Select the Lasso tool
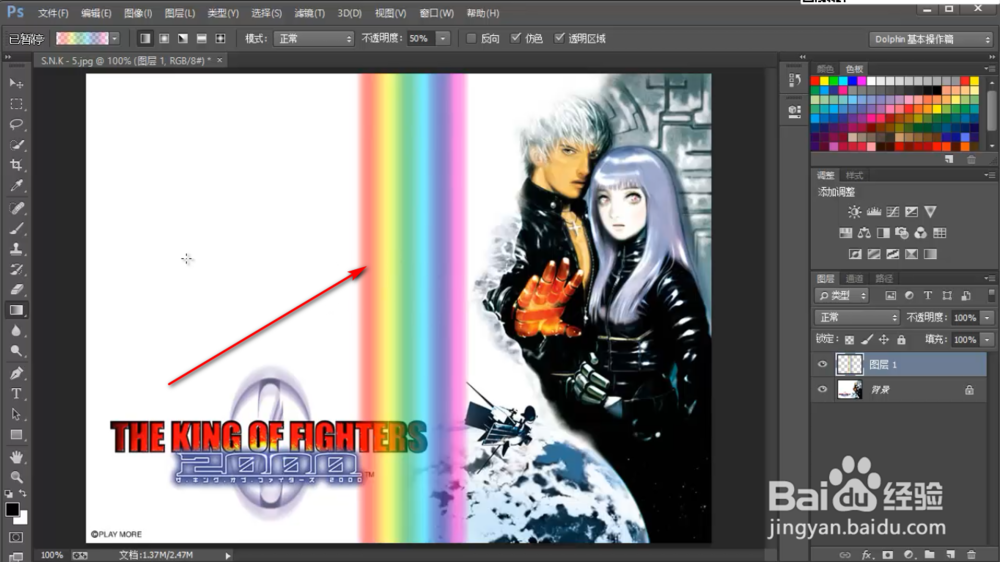1000x562 pixels. (16, 124)
